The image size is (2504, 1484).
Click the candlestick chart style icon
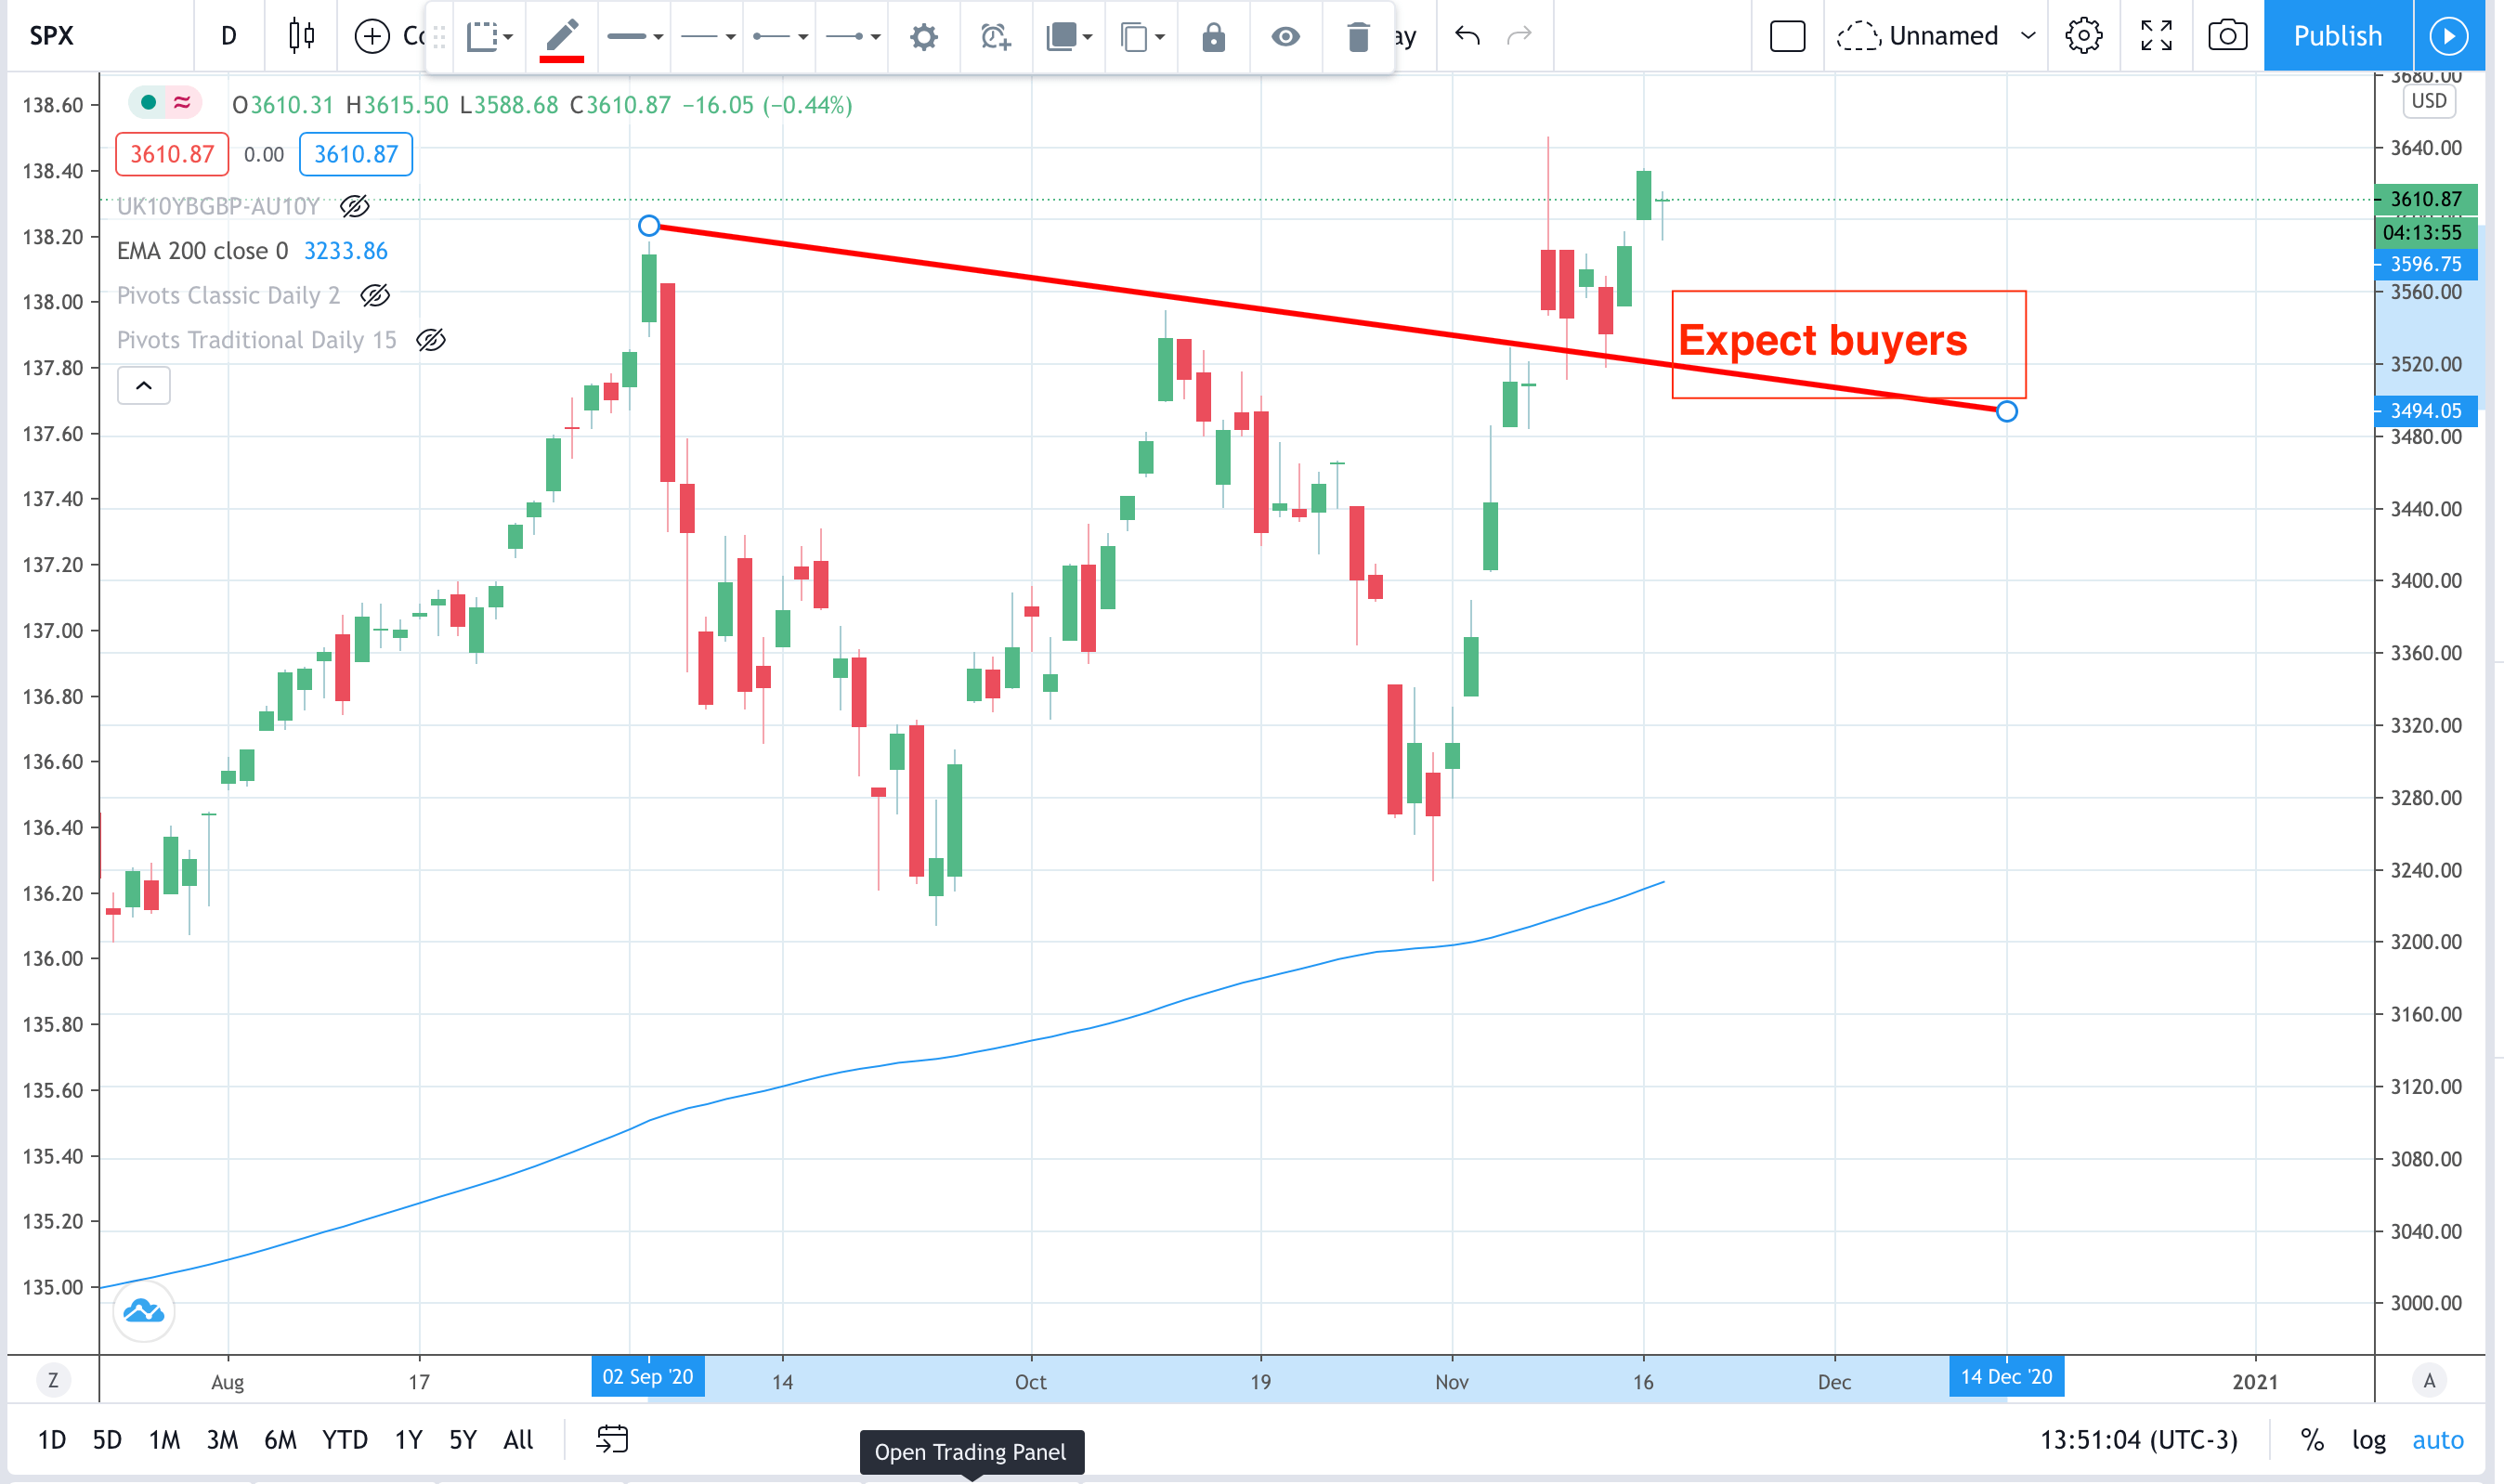(x=301, y=36)
